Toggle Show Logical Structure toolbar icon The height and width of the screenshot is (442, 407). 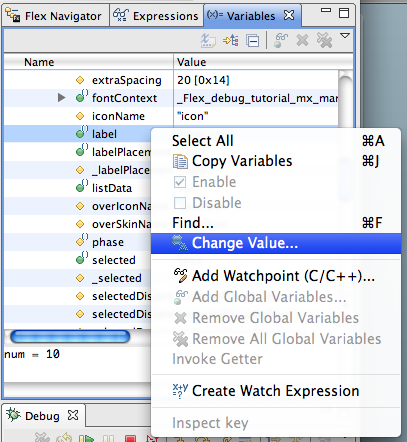pos(231,41)
